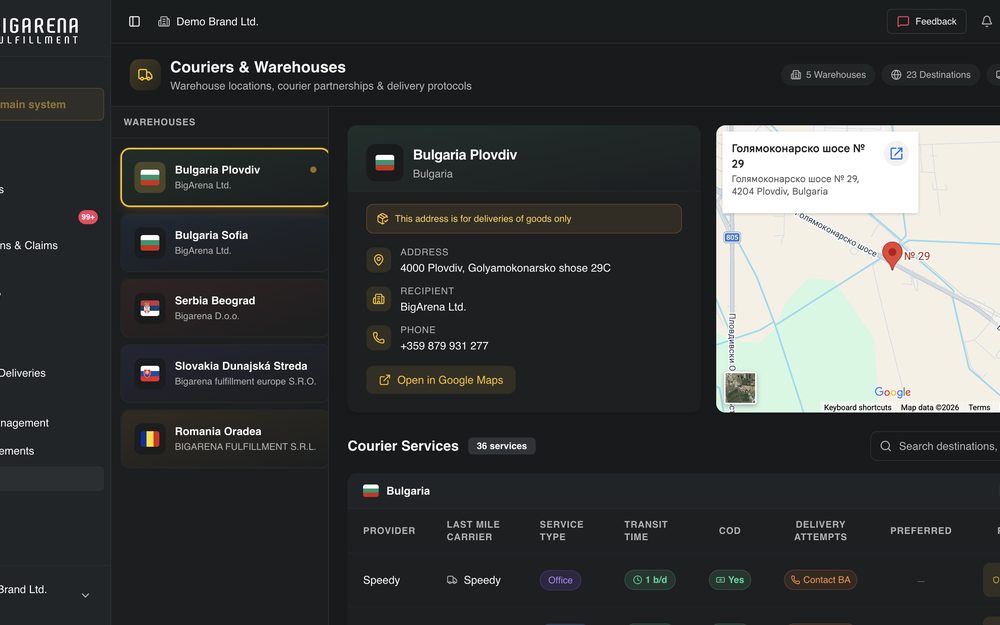Open the map Terms link
The width and height of the screenshot is (1000, 625).
(x=979, y=408)
